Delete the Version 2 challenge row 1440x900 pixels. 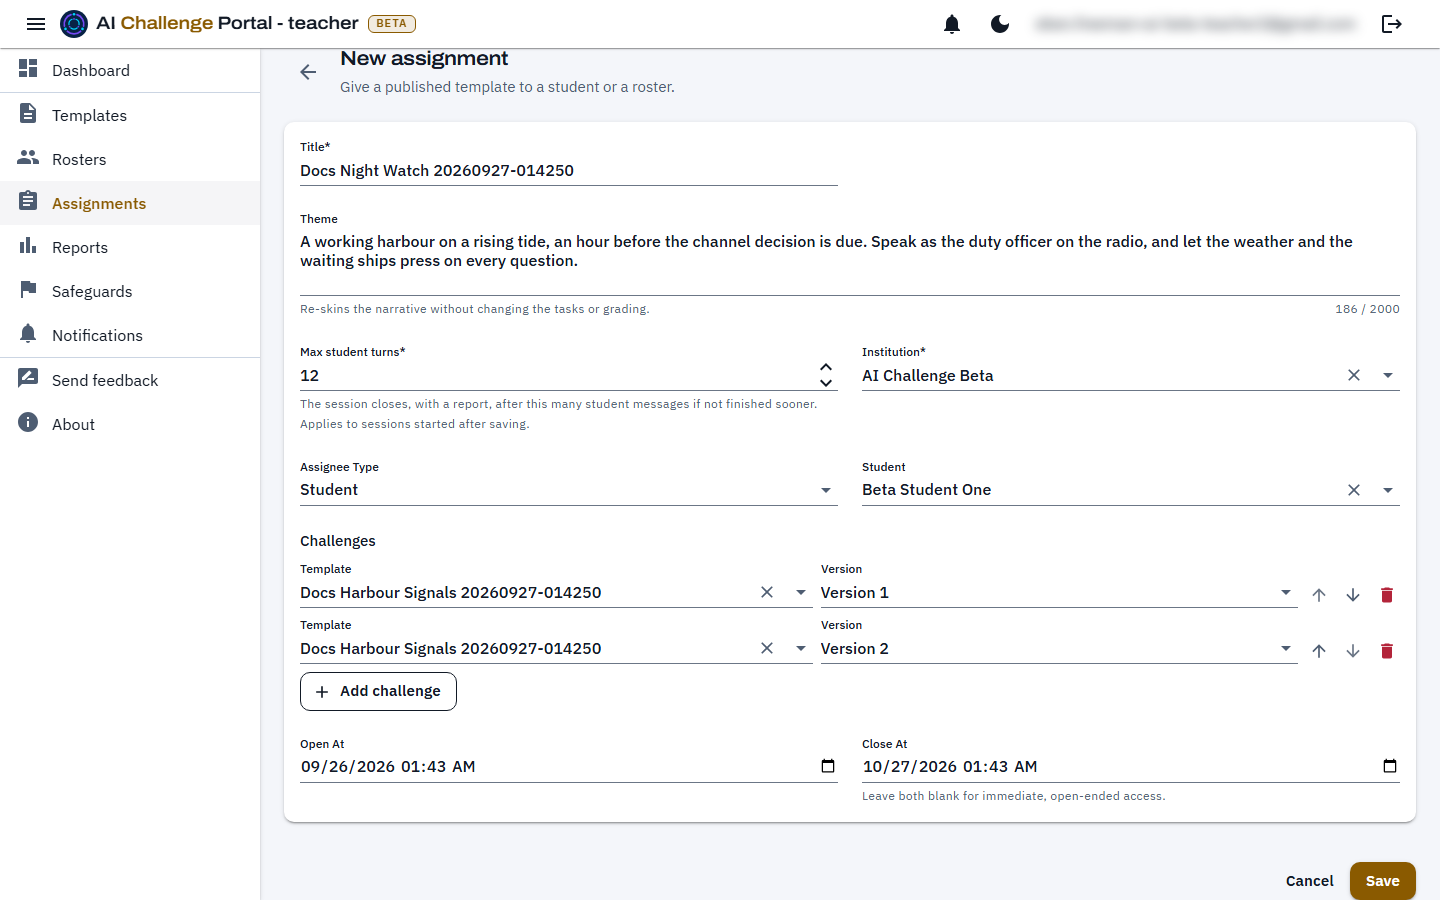(x=1387, y=651)
